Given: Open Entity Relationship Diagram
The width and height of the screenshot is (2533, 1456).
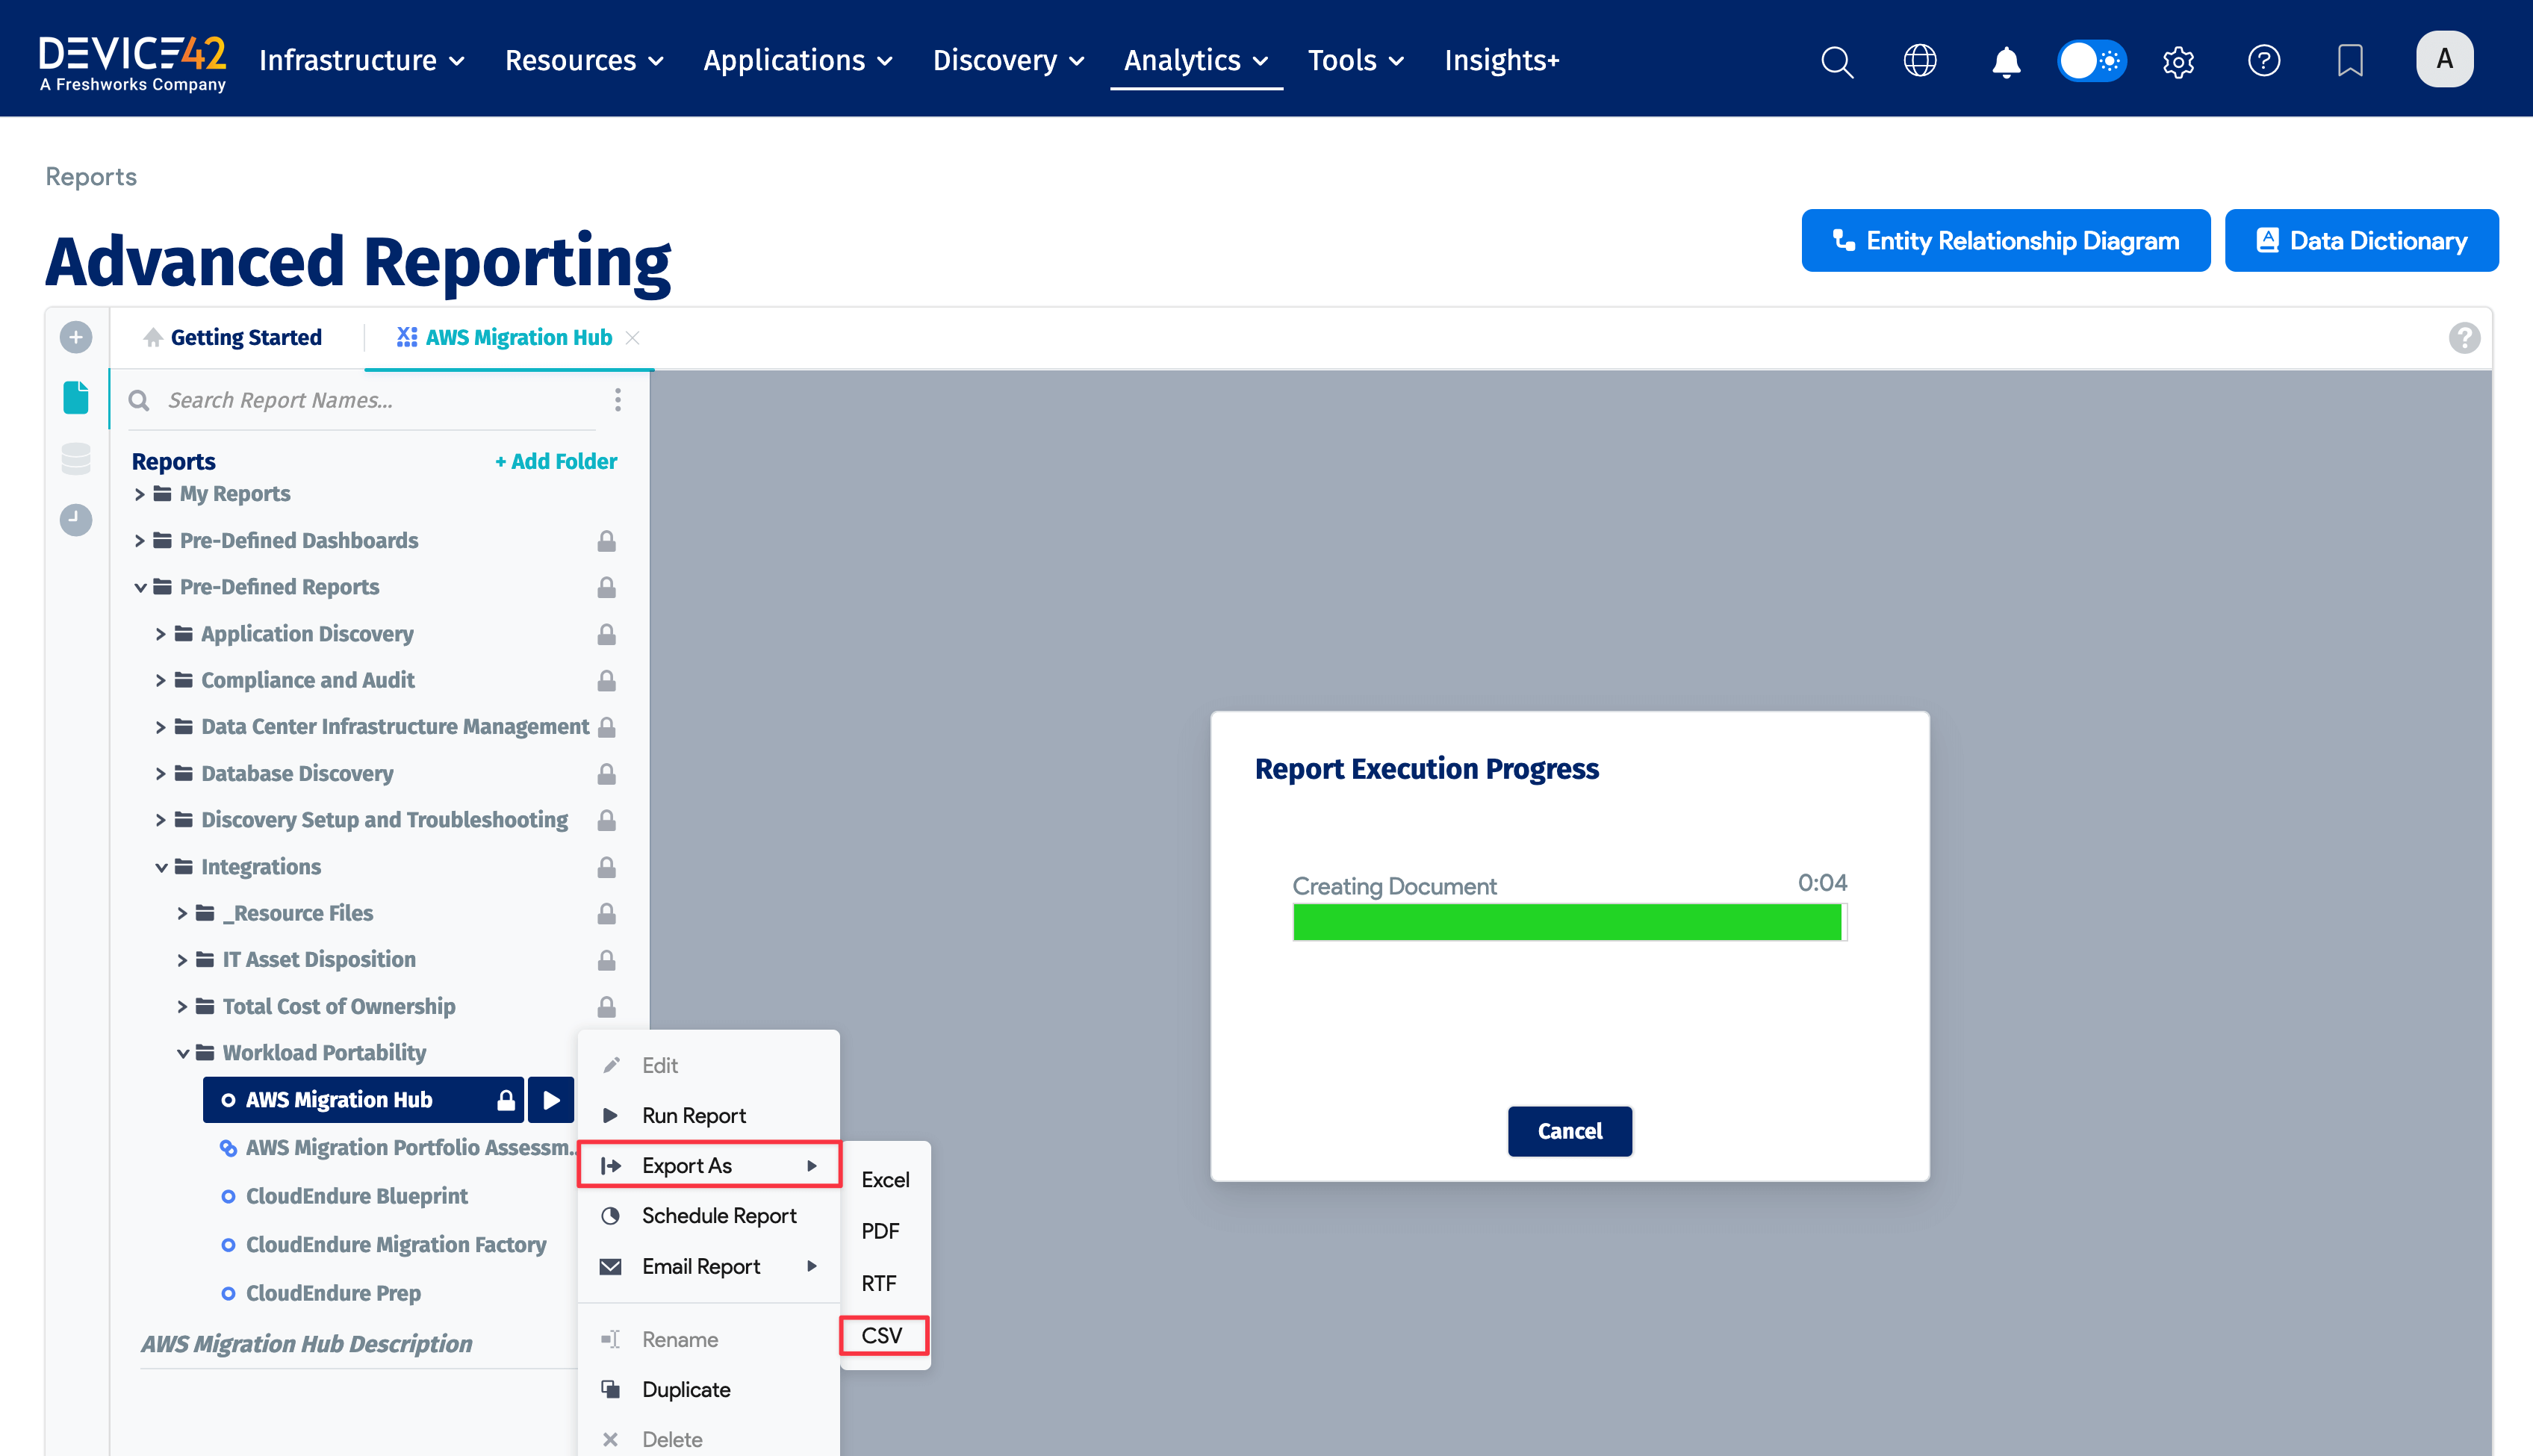Looking at the screenshot, I should (2006, 240).
